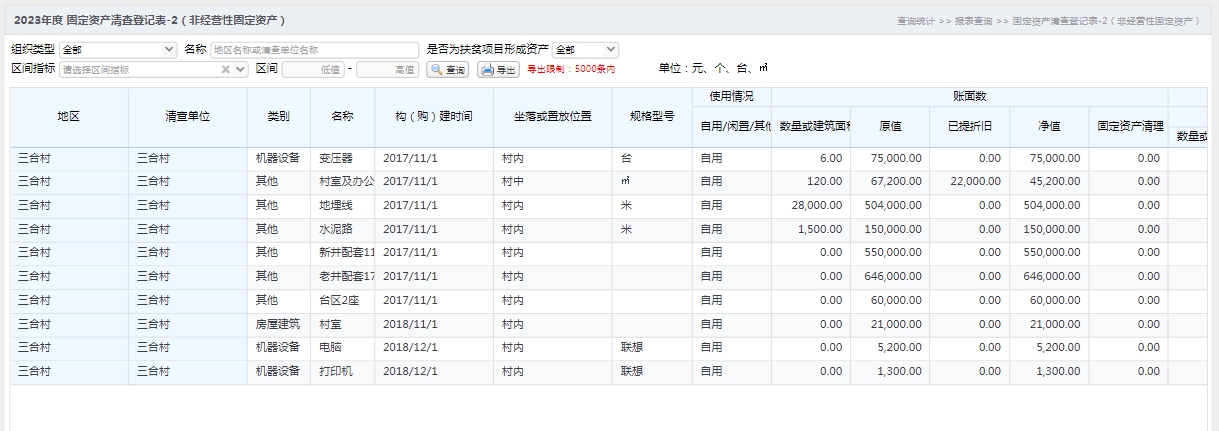Viewport: 1219px width, 431px height.
Task: Click the ㎡ unit cell in 村室及办公 row
Action: click(x=652, y=182)
